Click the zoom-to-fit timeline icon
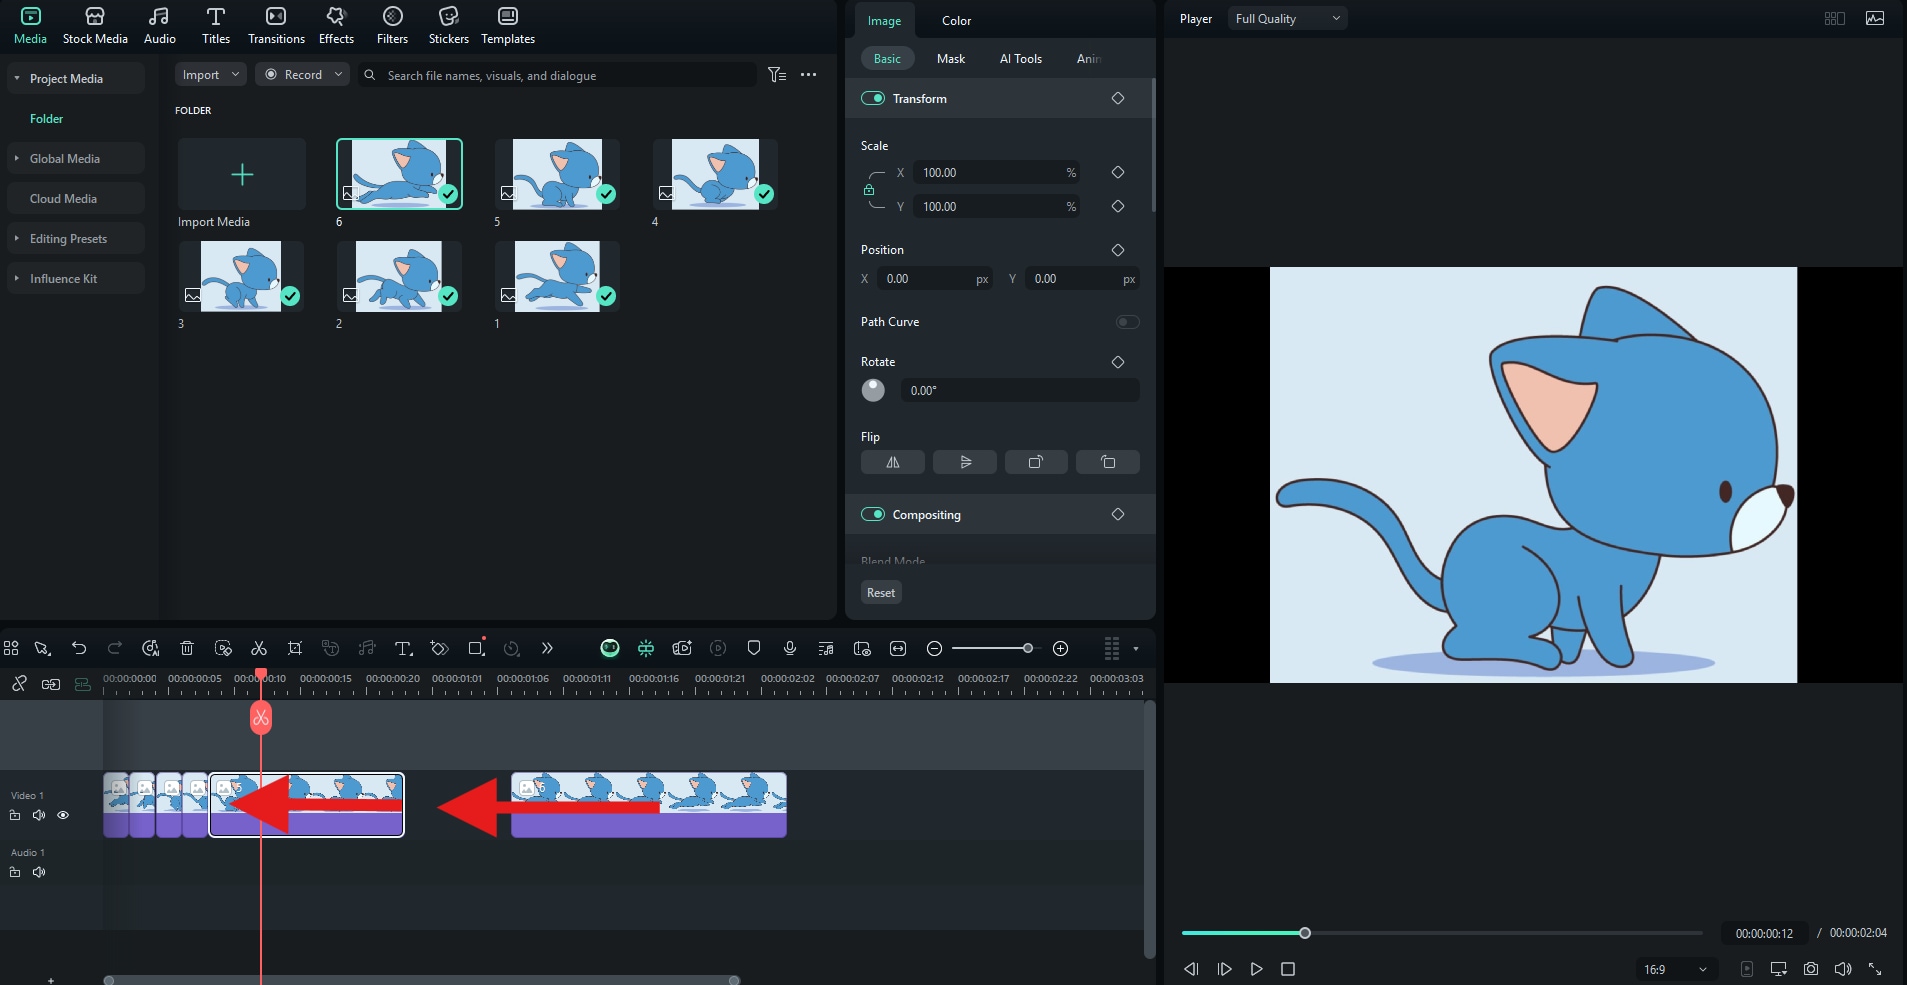The width and height of the screenshot is (1907, 985). point(898,648)
